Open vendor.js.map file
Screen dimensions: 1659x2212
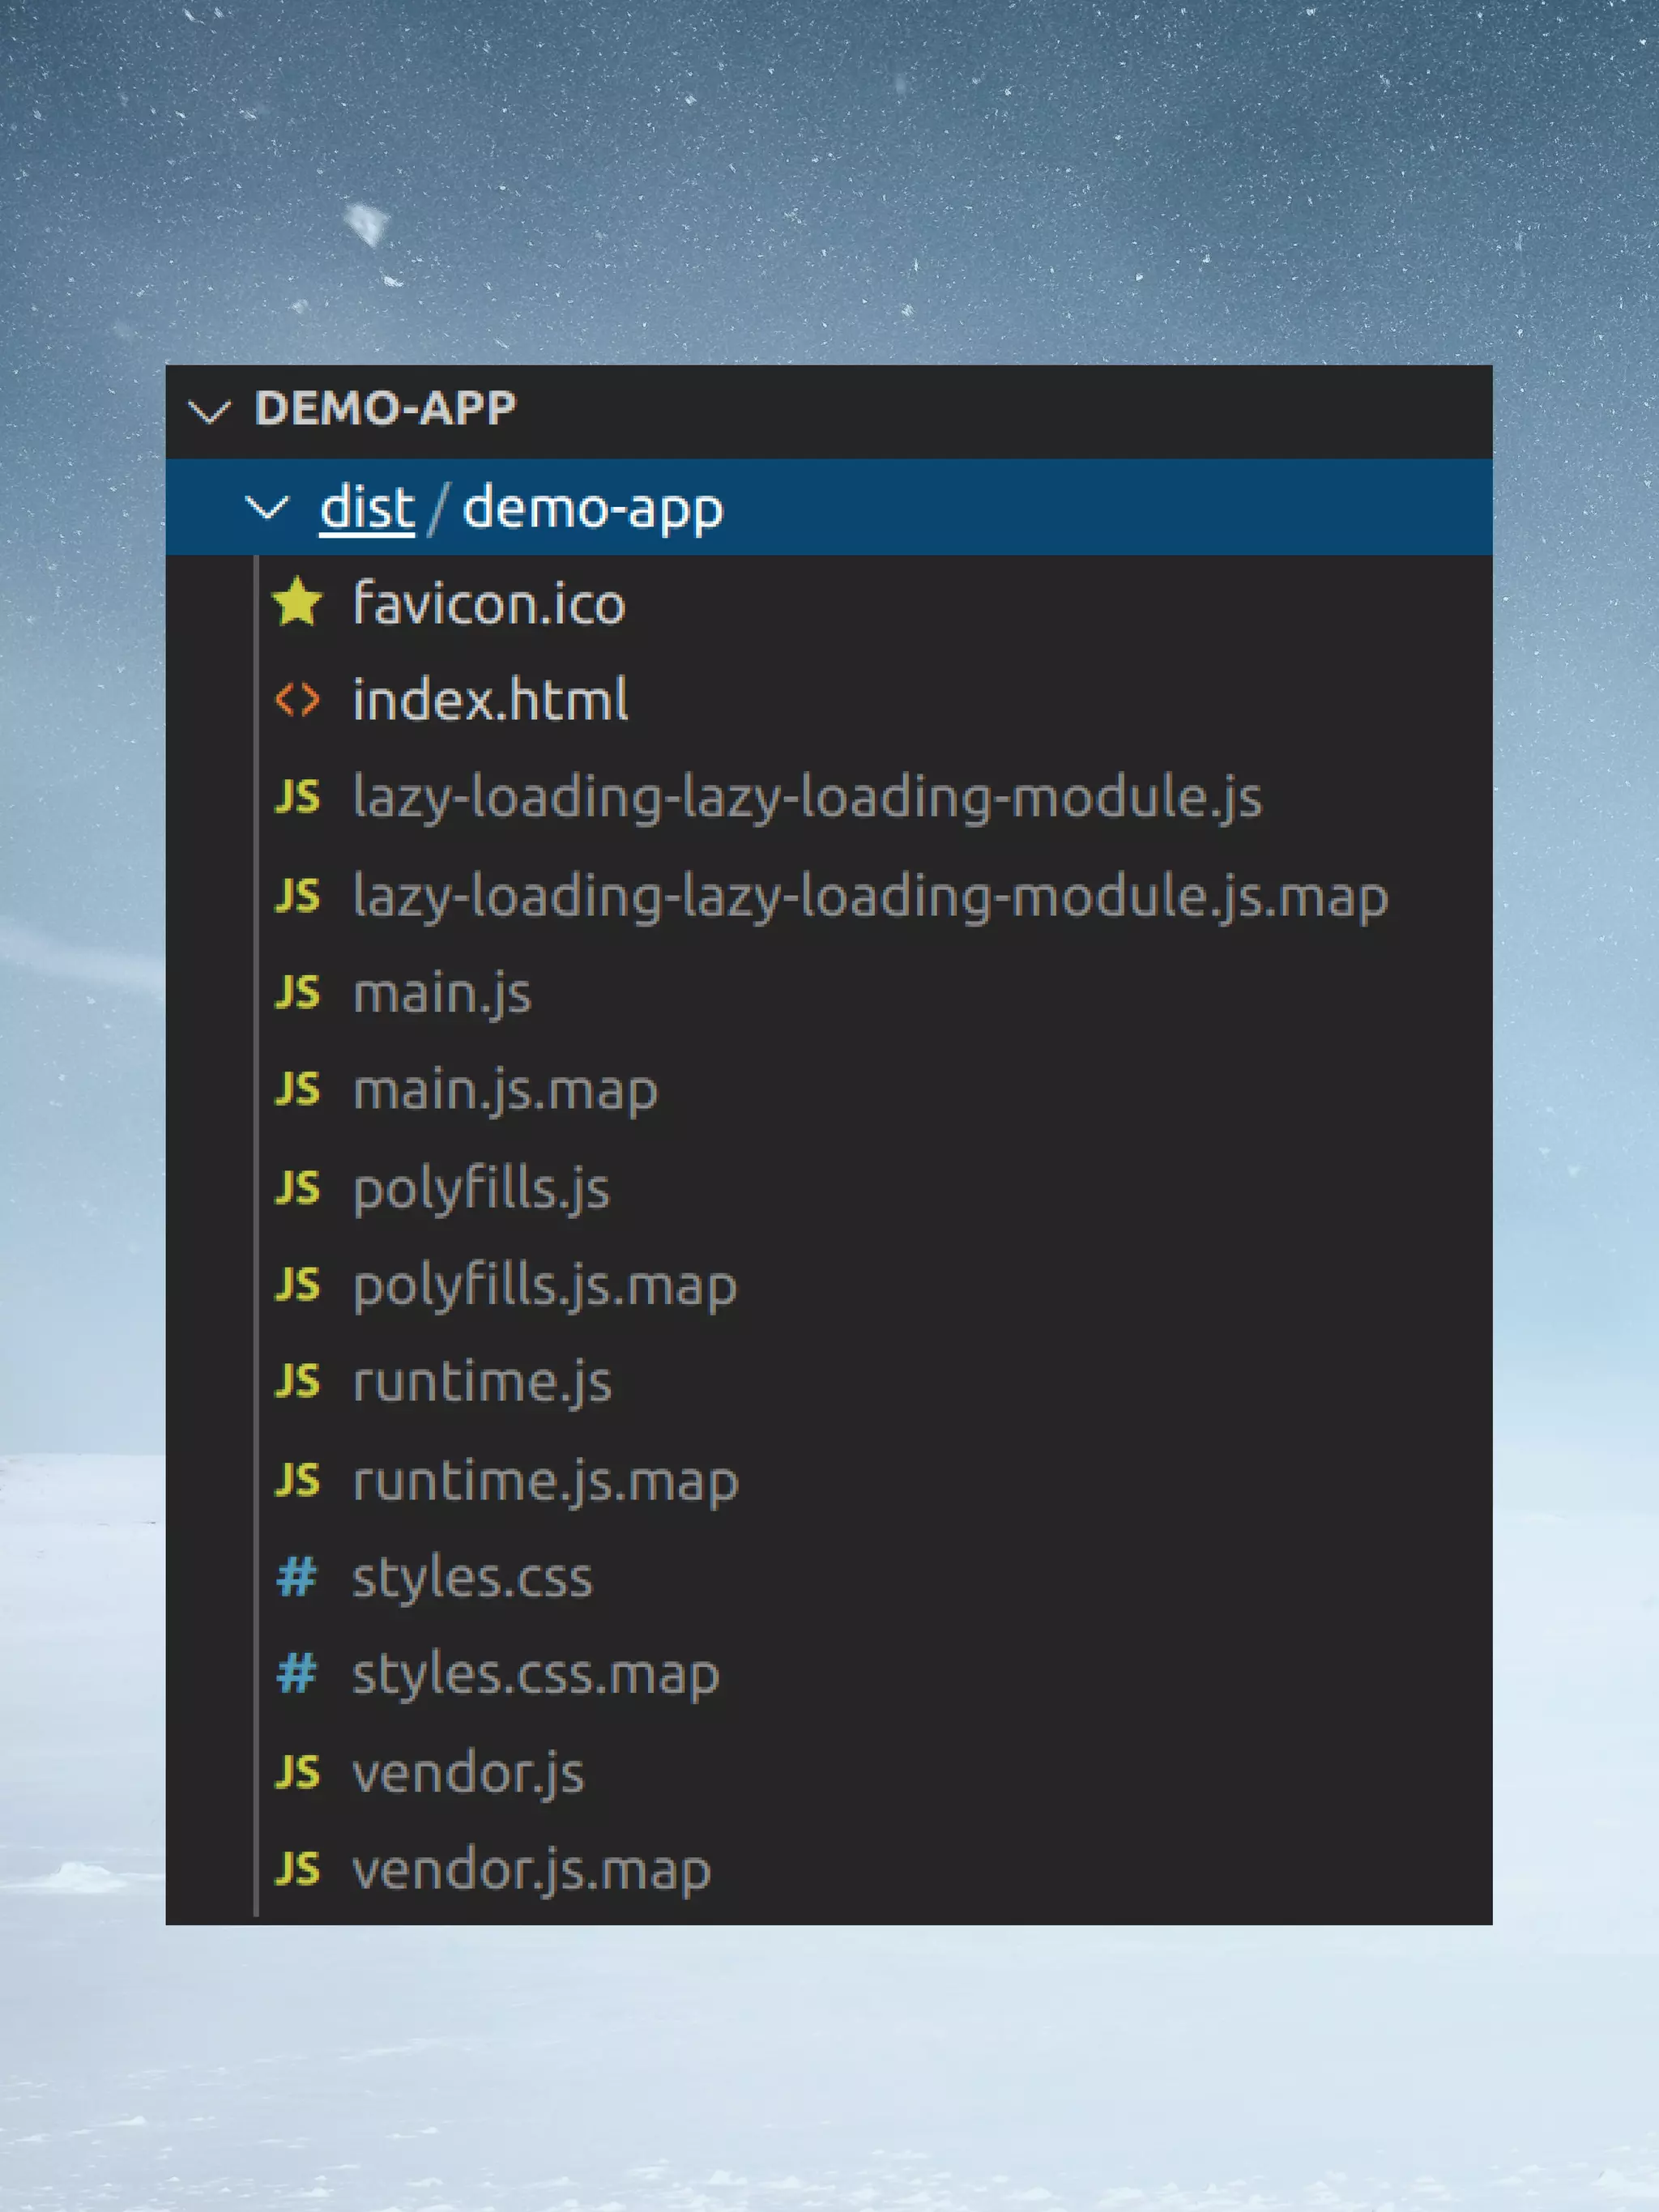pyautogui.click(x=531, y=1870)
